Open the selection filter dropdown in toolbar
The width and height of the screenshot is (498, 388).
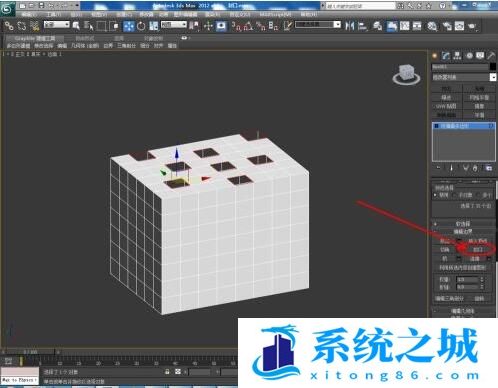57,25
